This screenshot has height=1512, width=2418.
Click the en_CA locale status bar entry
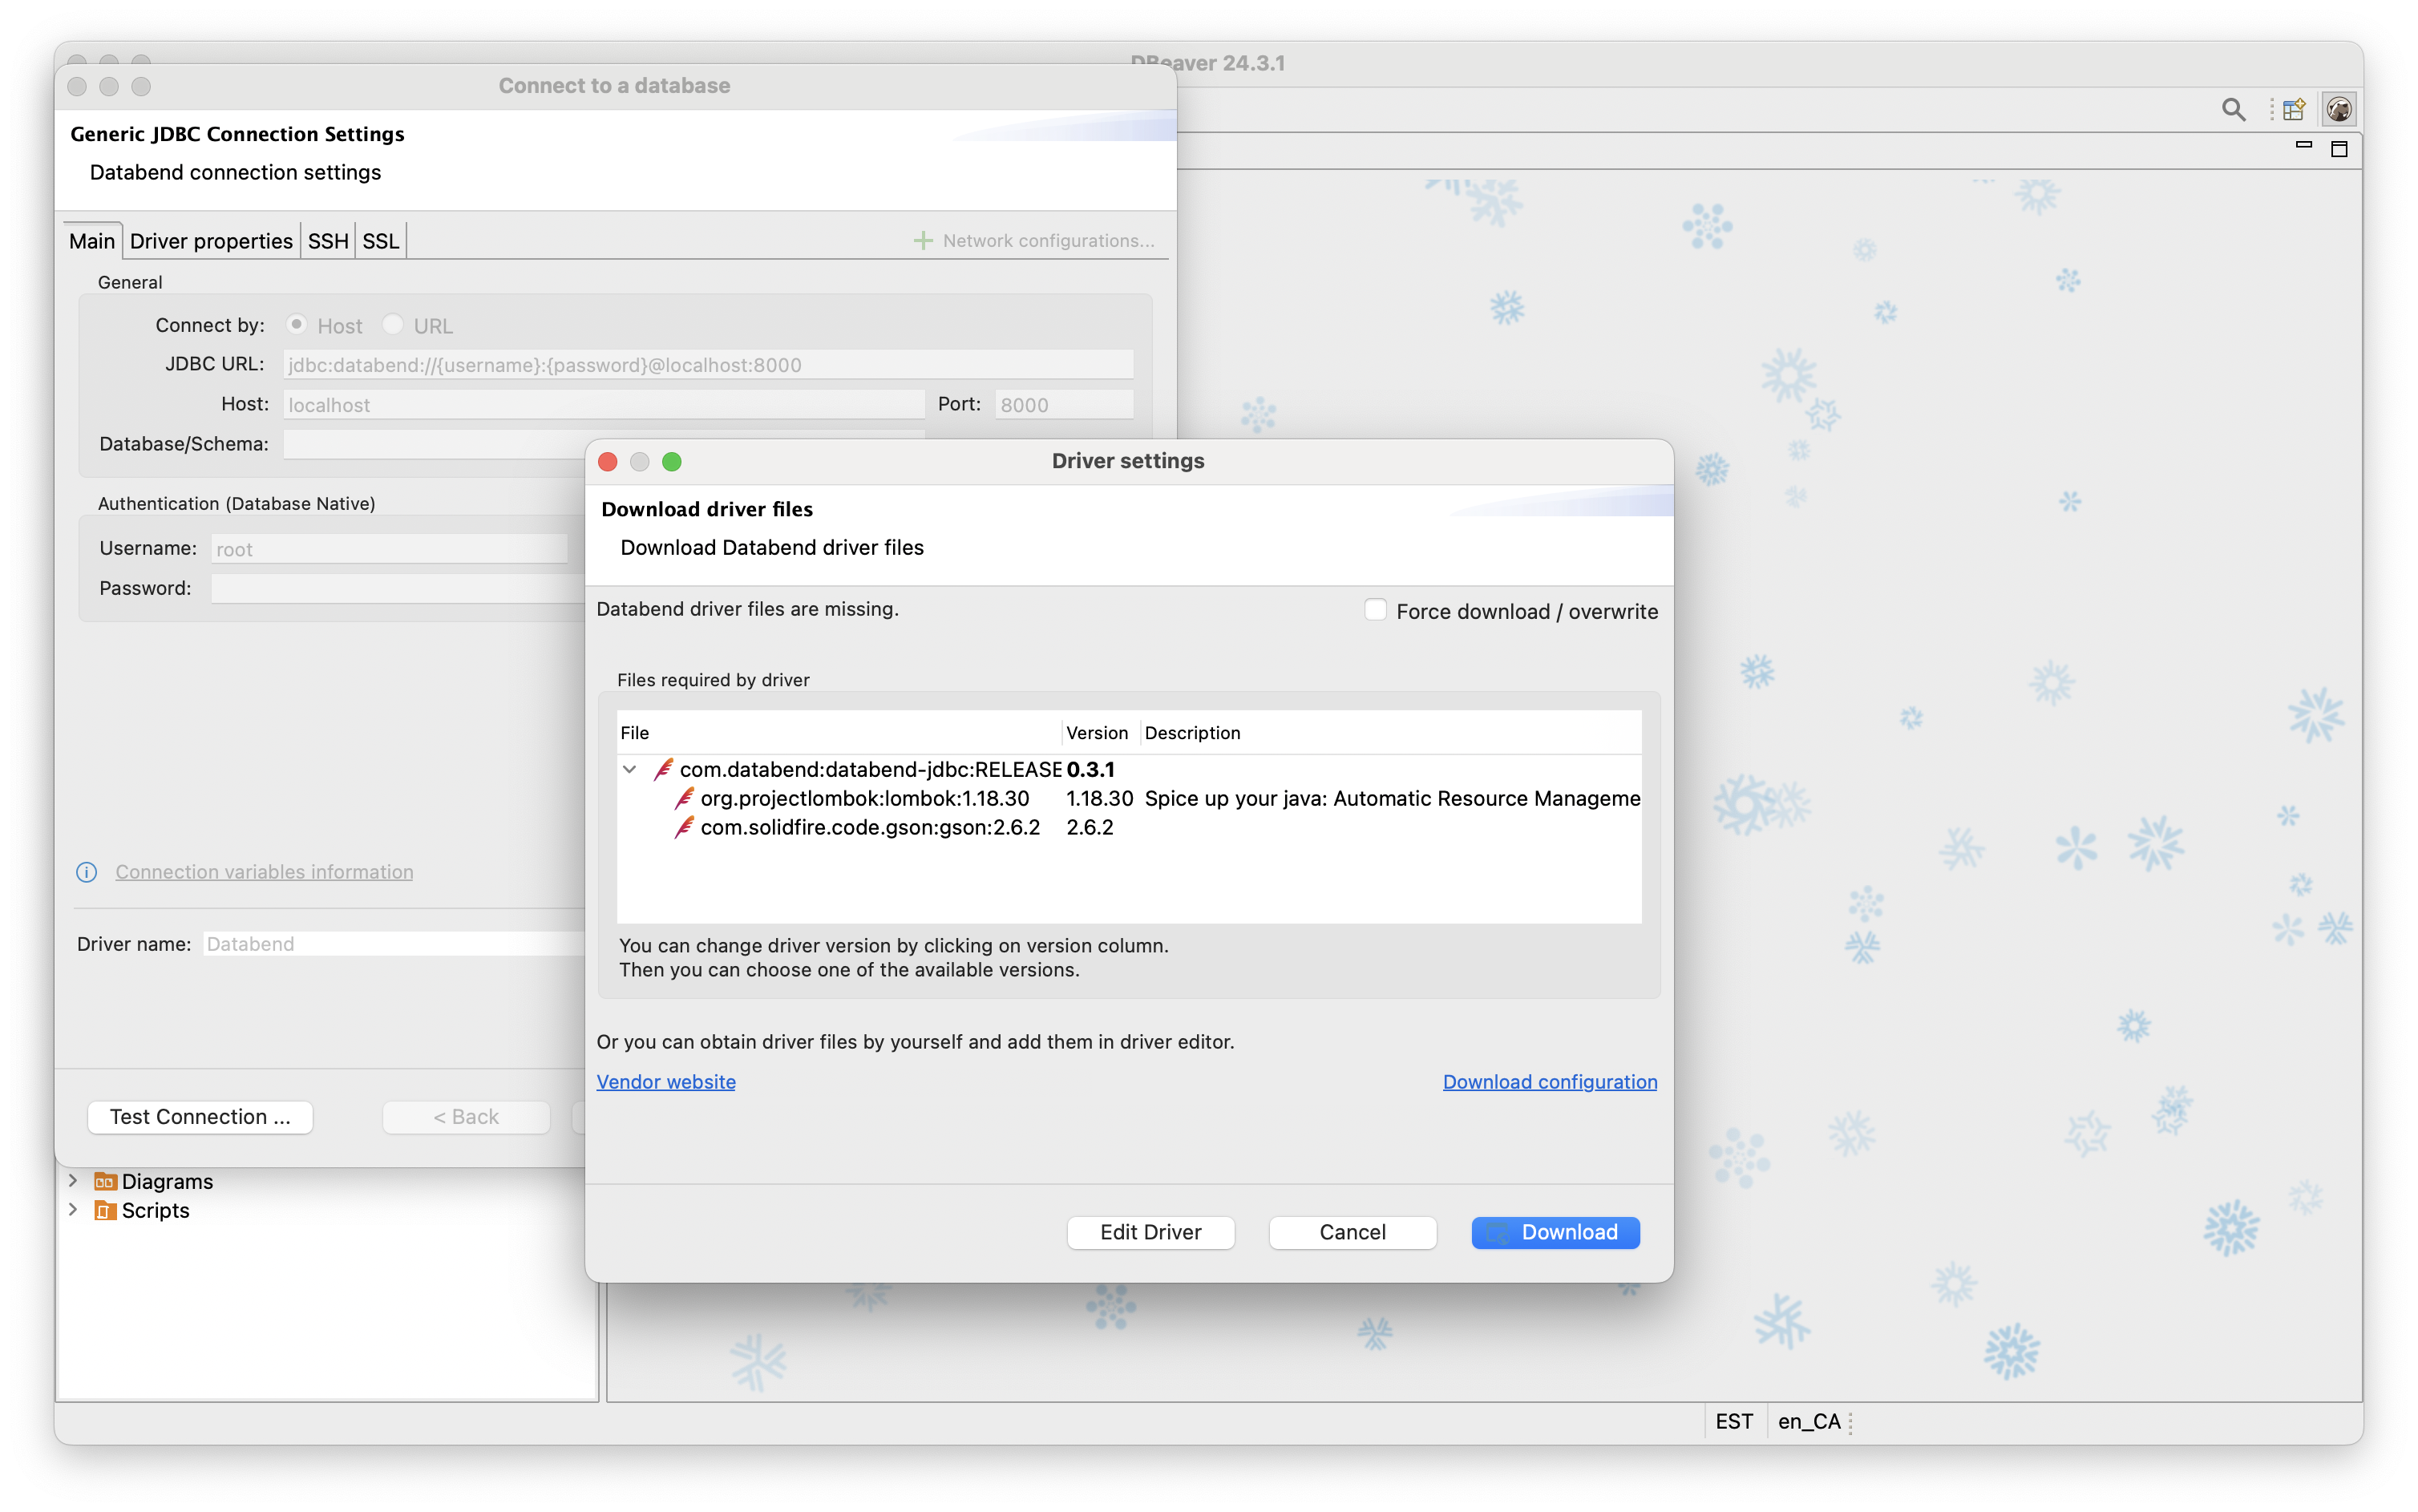pyautogui.click(x=1808, y=1421)
